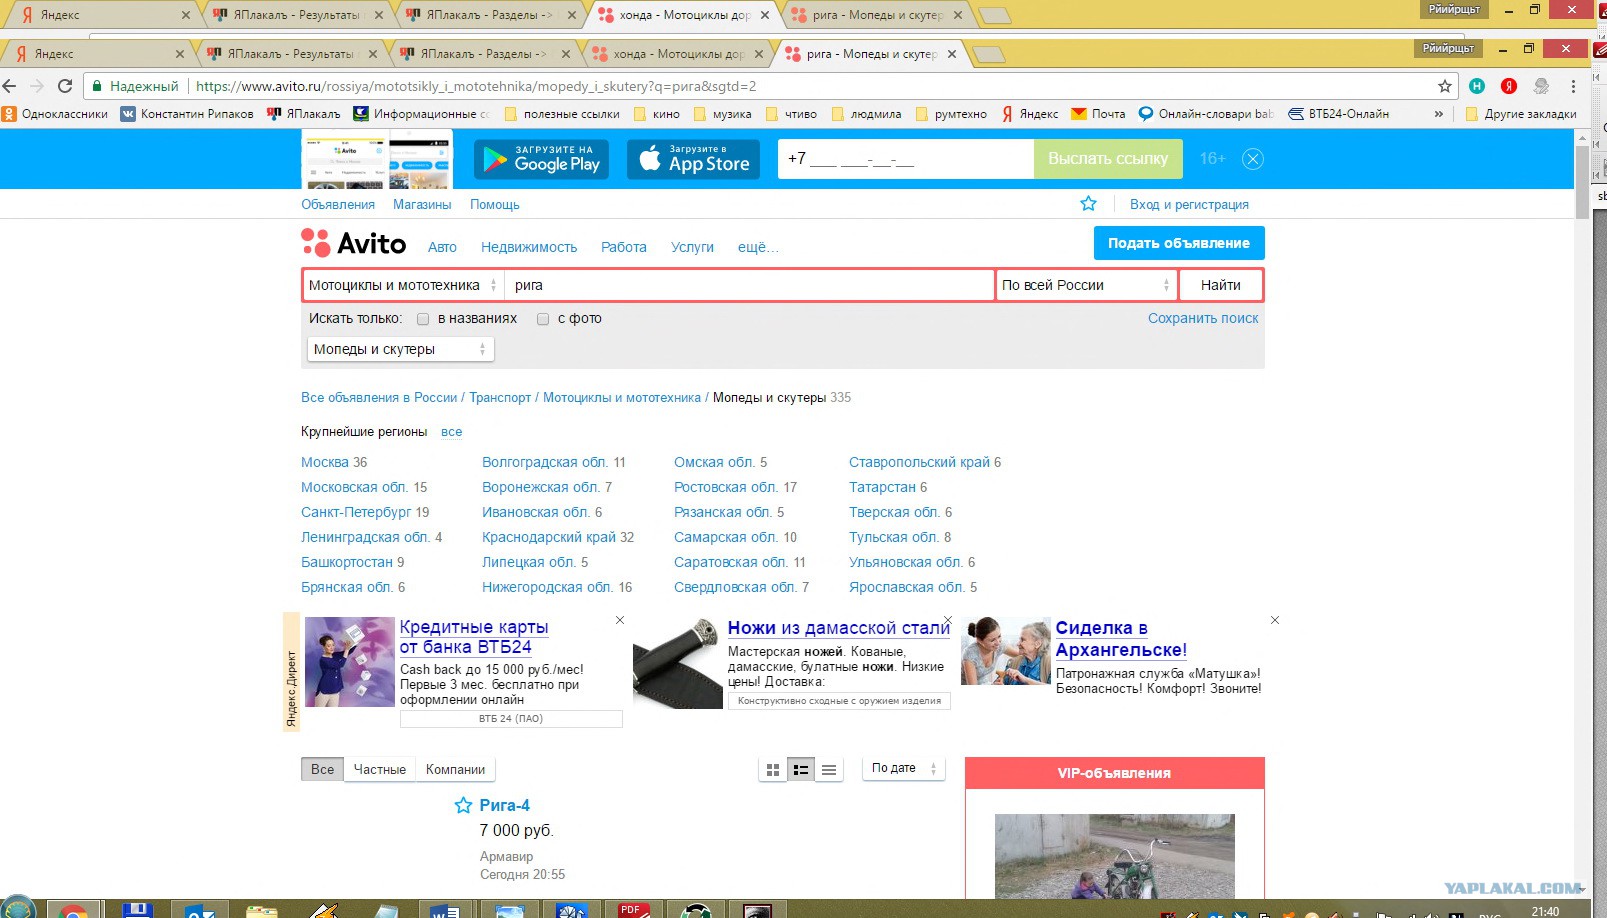Show hidden bookmarks with the » chevron

pos(1439,114)
